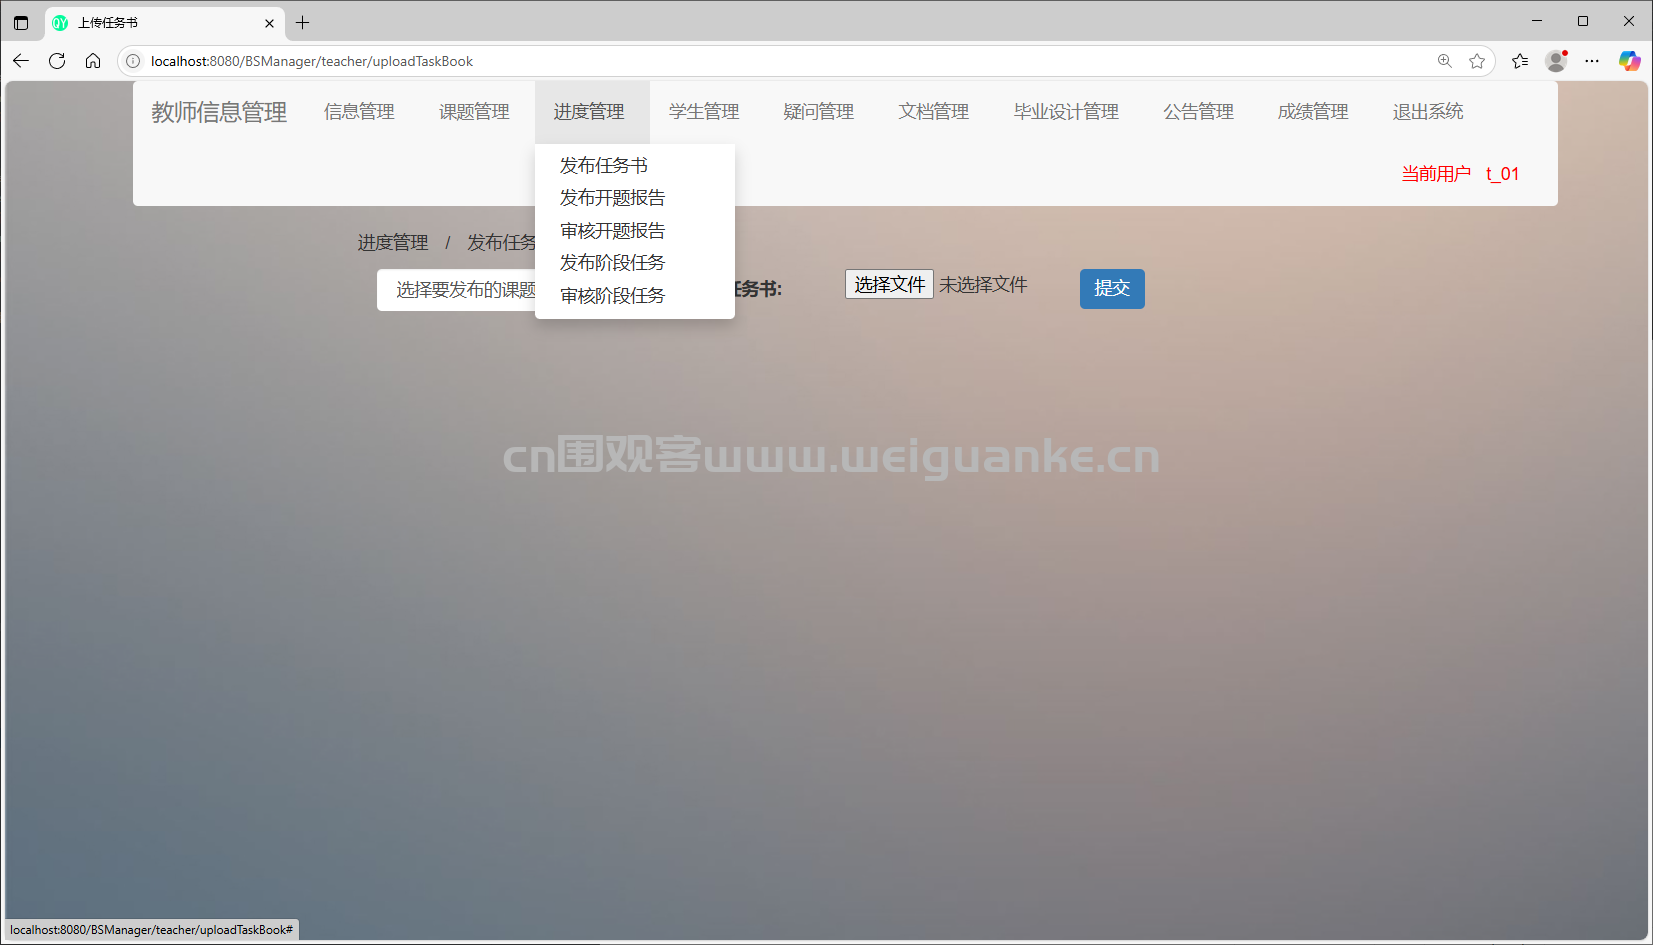1653x945 pixels.
Task: Maximize the browser window
Action: click(1583, 21)
